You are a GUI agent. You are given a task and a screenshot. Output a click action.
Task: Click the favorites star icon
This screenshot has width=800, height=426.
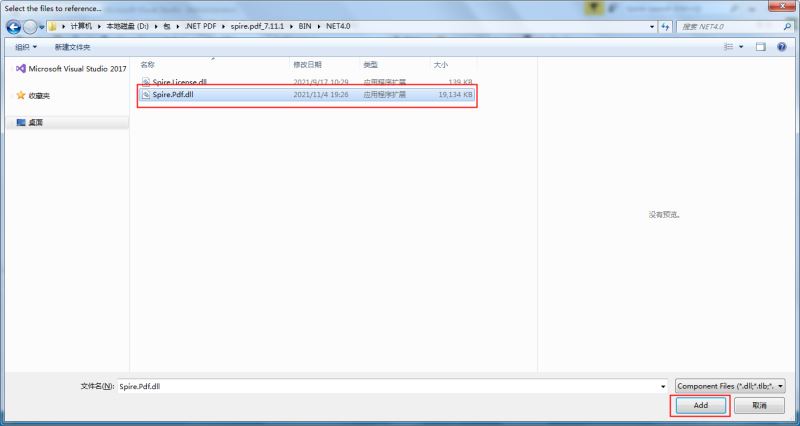click(20, 95)
